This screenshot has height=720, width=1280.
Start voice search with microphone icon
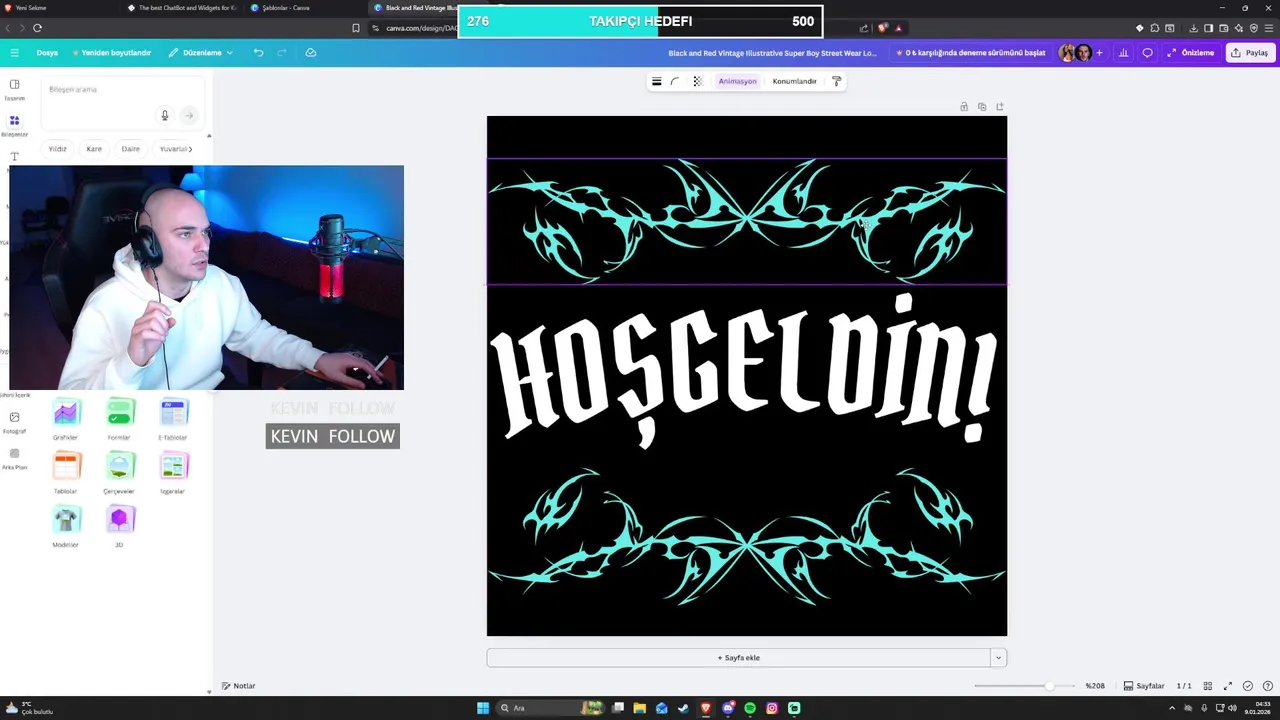[165, 115]
